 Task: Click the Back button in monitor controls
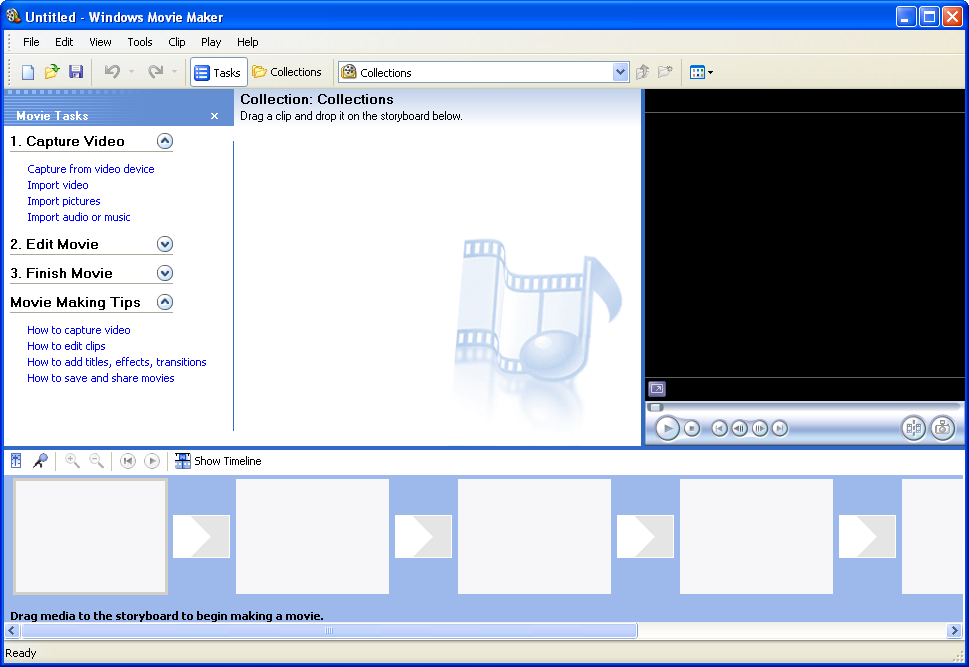tap(719, 428)
